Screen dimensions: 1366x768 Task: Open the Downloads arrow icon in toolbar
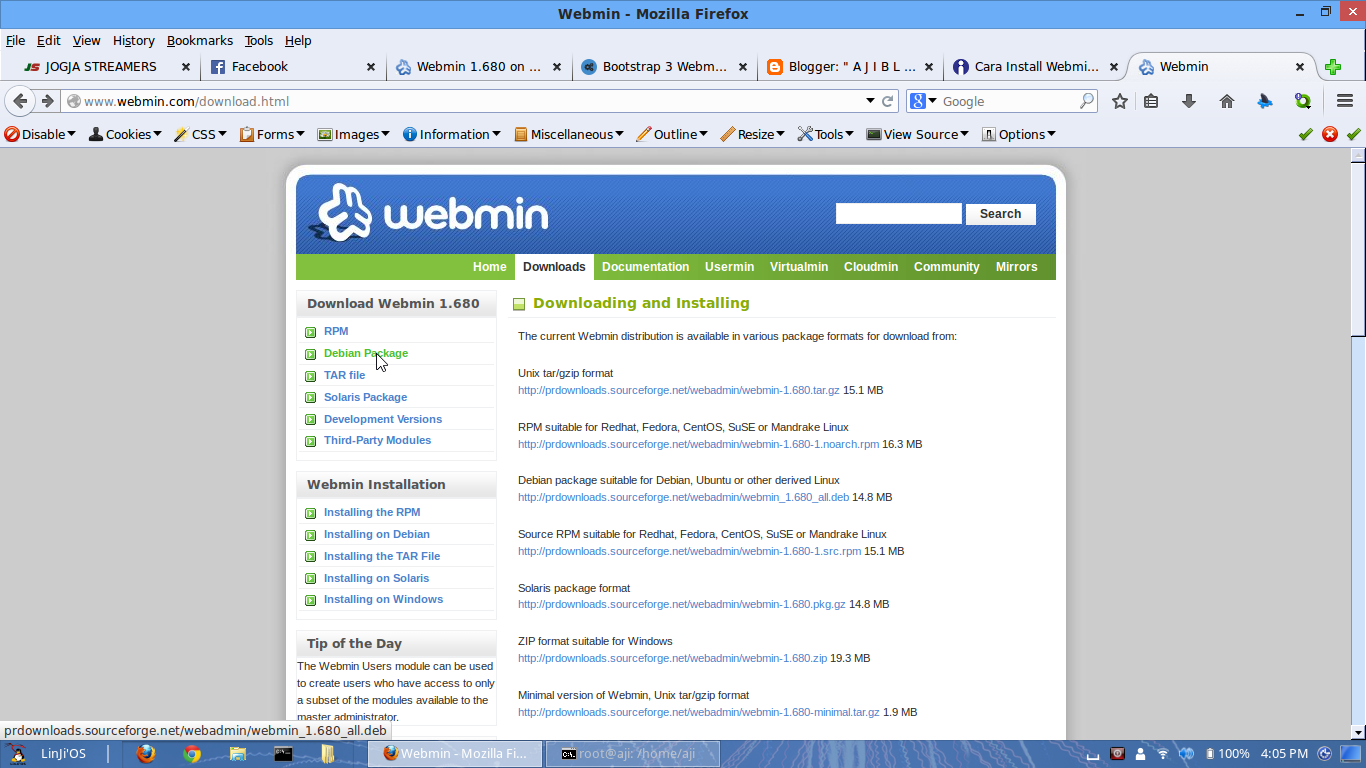(x=1189, y=101)
